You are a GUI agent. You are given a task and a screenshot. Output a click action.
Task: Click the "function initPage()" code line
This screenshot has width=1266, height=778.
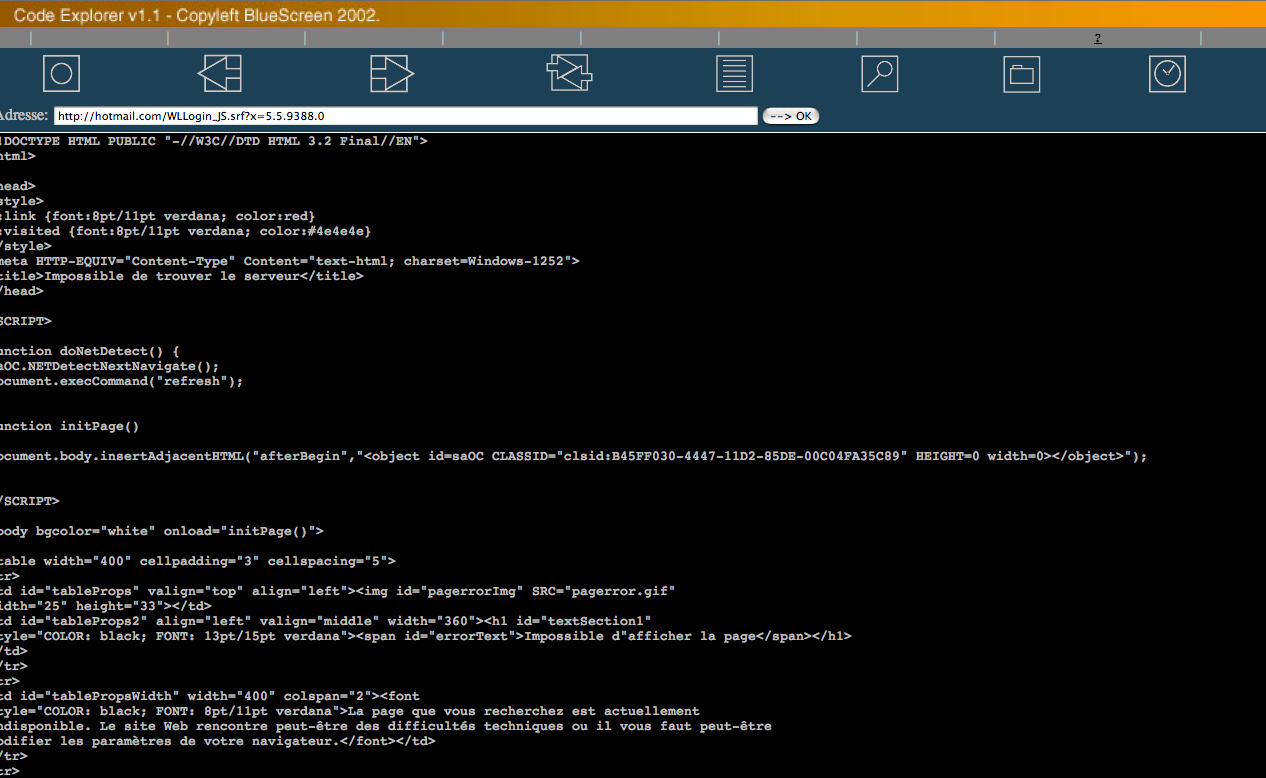70,426
